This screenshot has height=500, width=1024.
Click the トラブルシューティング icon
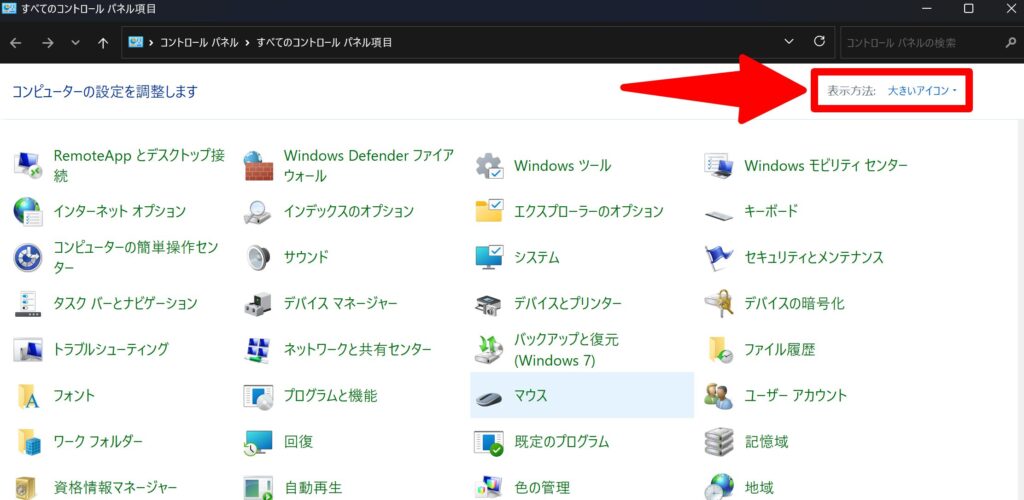[x=27, y=349]
